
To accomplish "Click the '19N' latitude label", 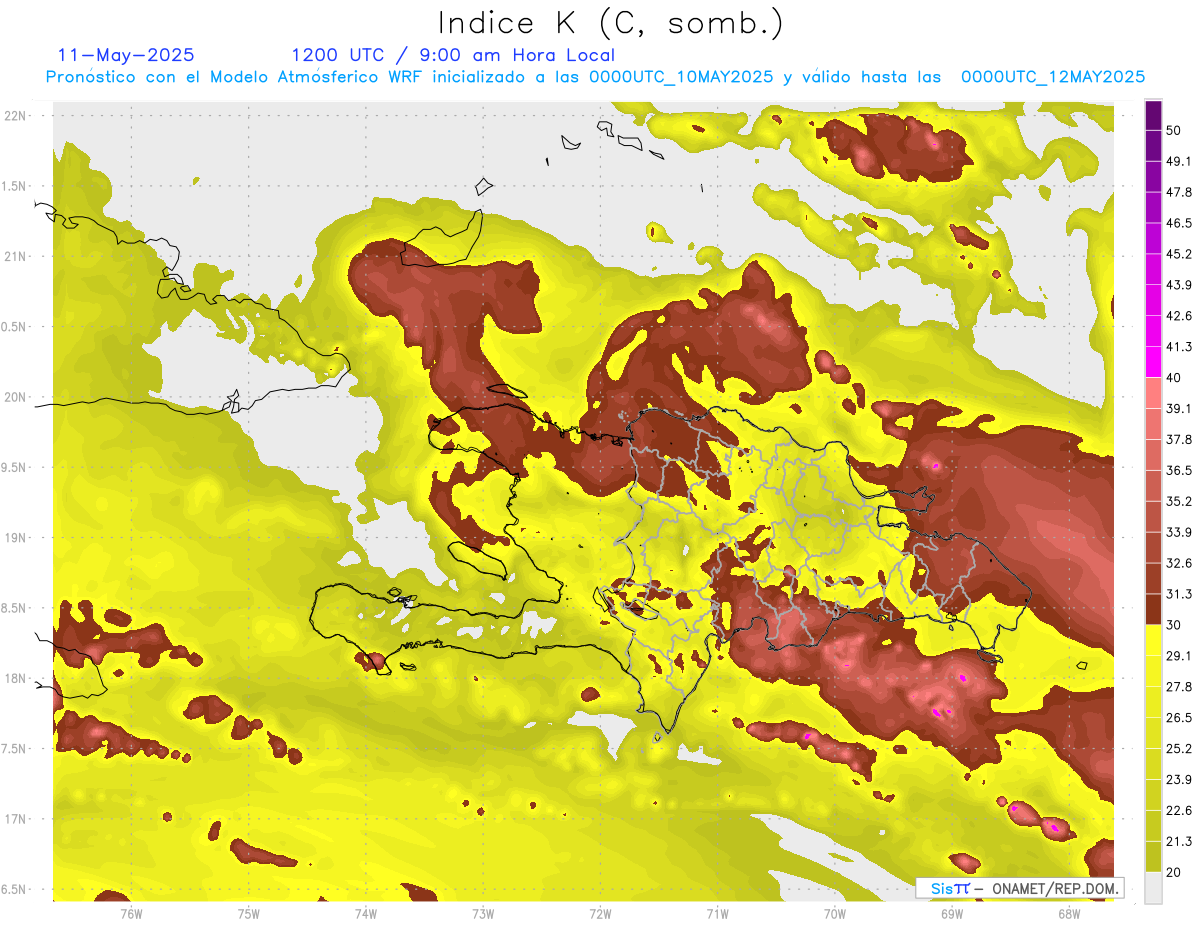I will coord(15,538).
